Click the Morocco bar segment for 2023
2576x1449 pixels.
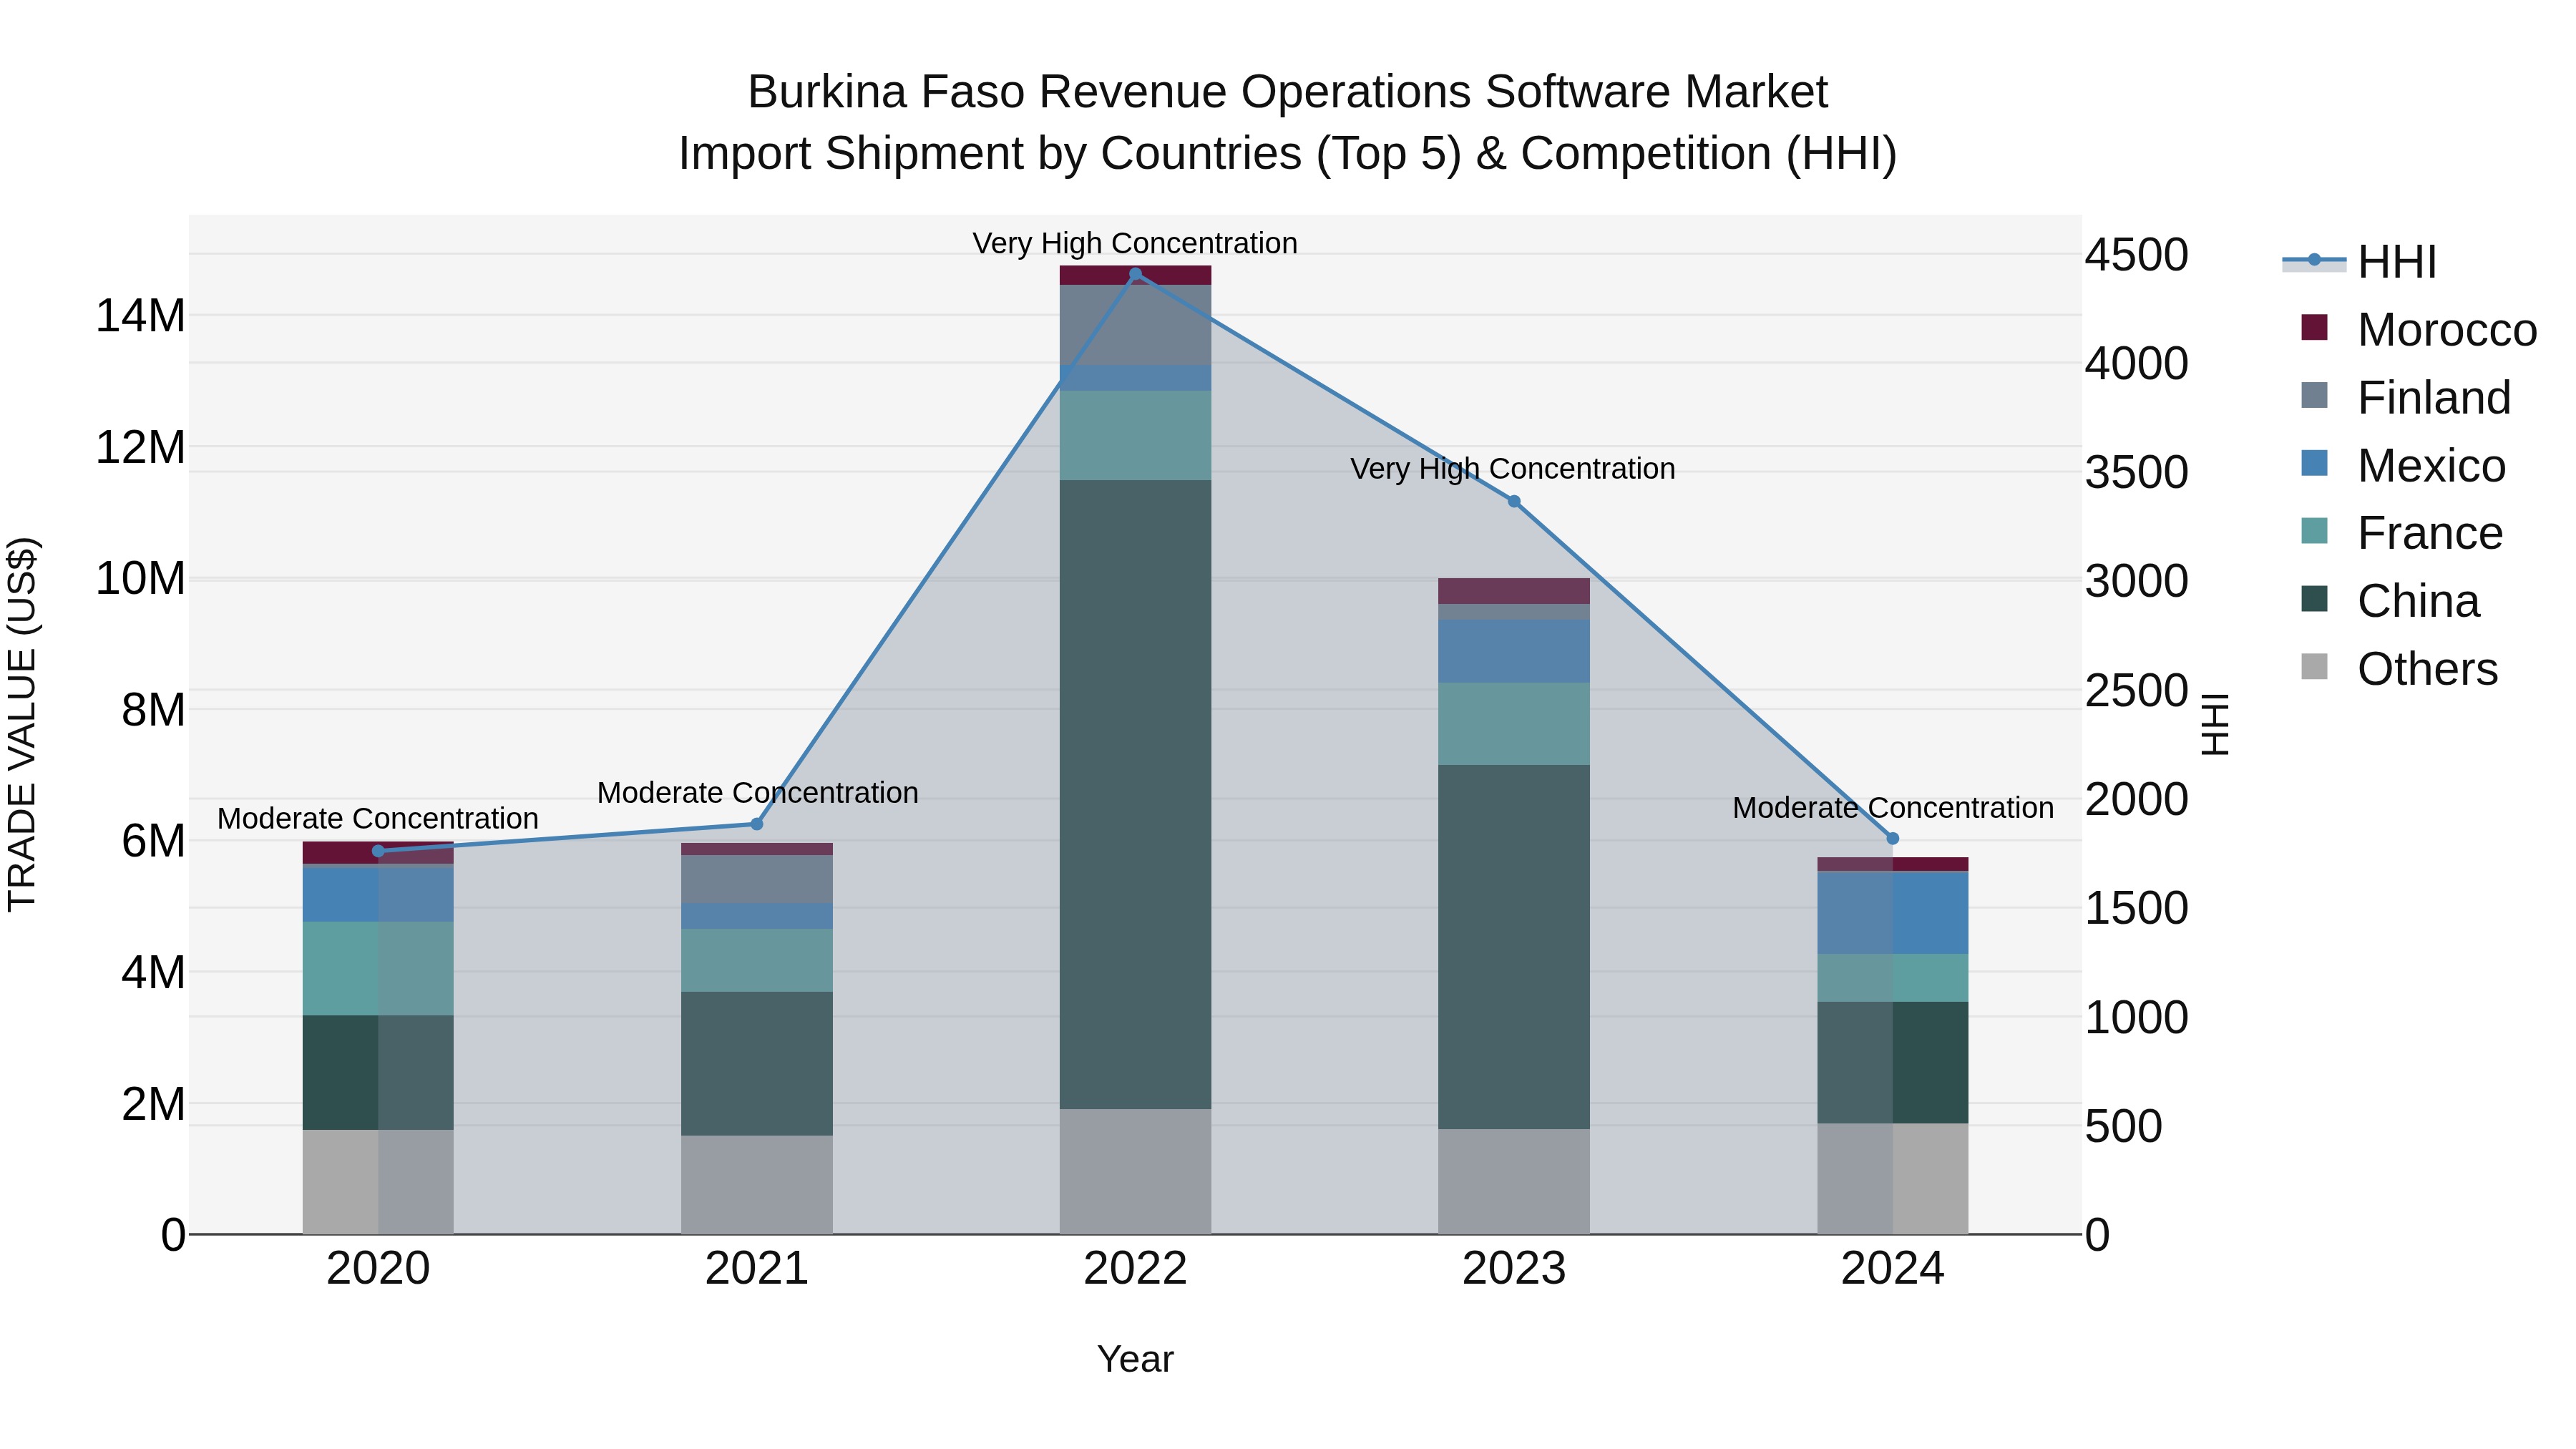[1514, 591]
